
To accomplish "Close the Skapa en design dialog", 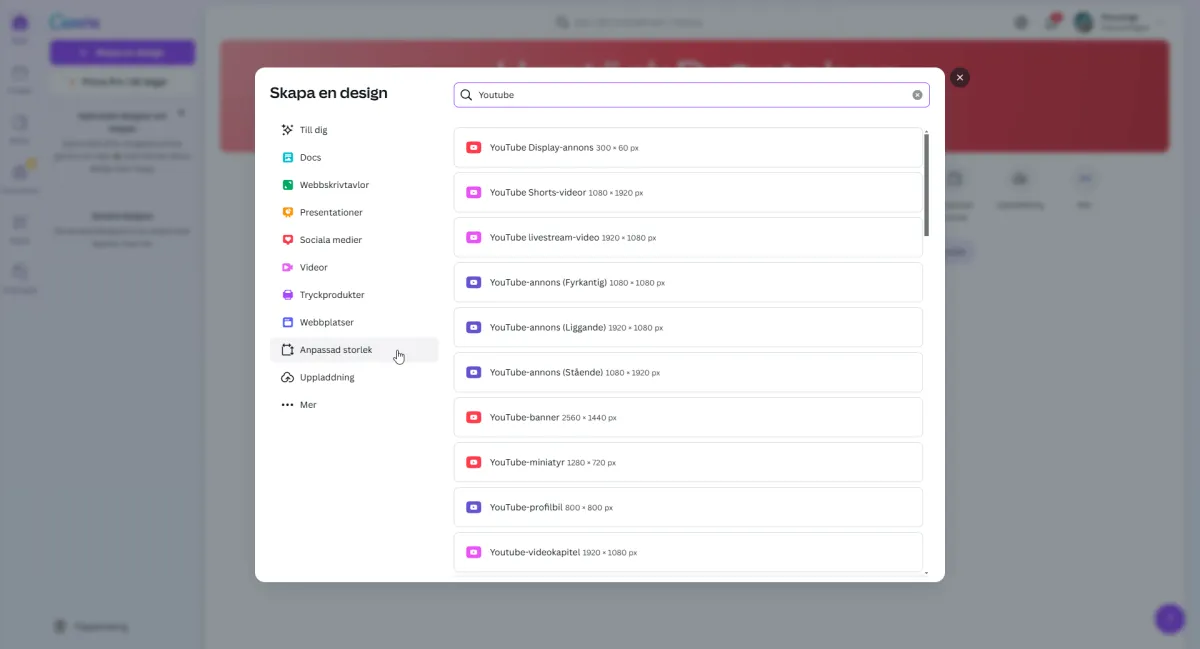I will (x=960, y=77).
